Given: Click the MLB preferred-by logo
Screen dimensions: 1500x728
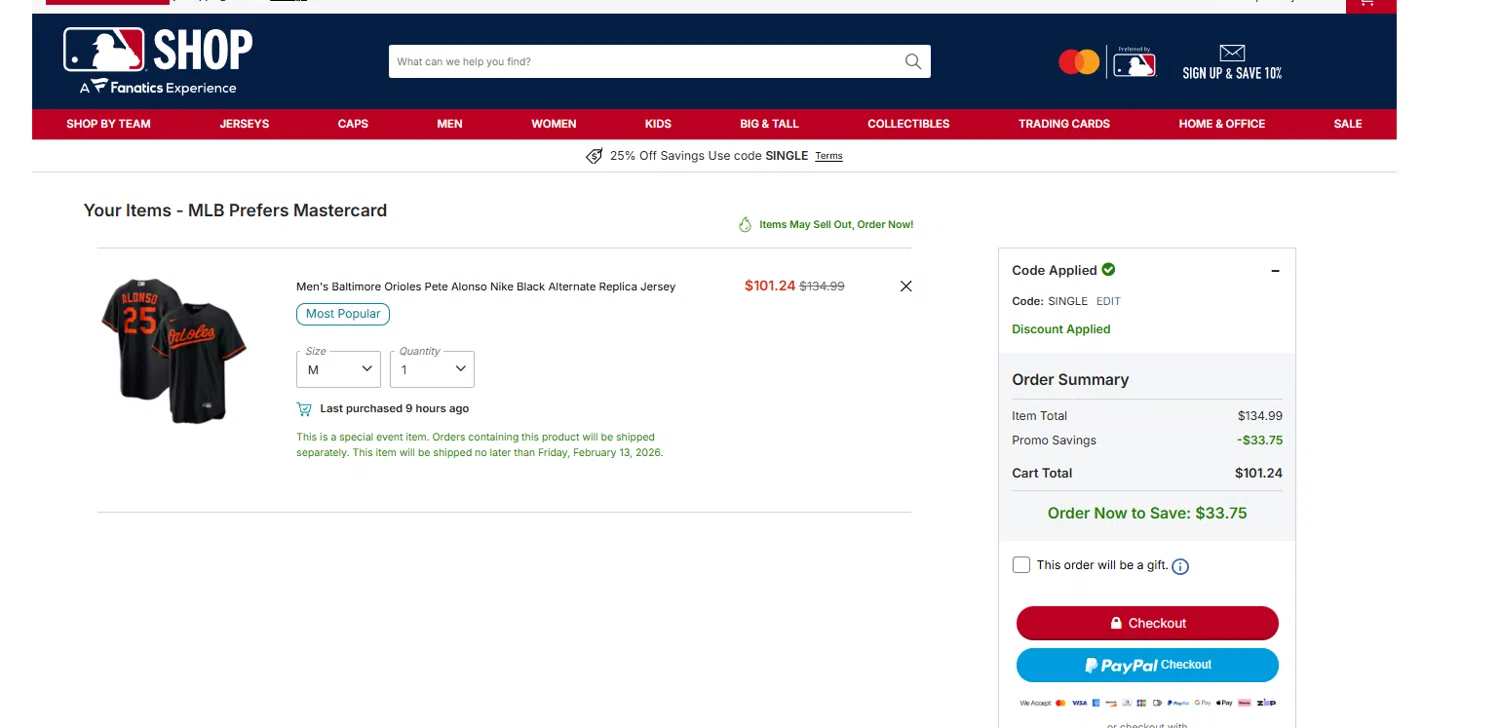Looking at the screenshot, I should tap(1134, 62).
